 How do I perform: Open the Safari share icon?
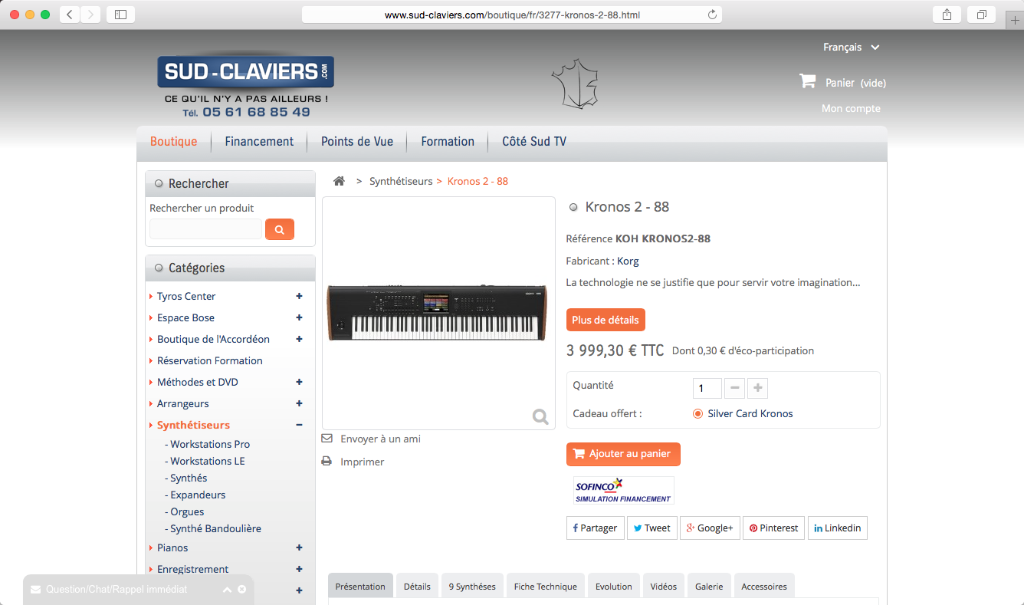point(946,14)
